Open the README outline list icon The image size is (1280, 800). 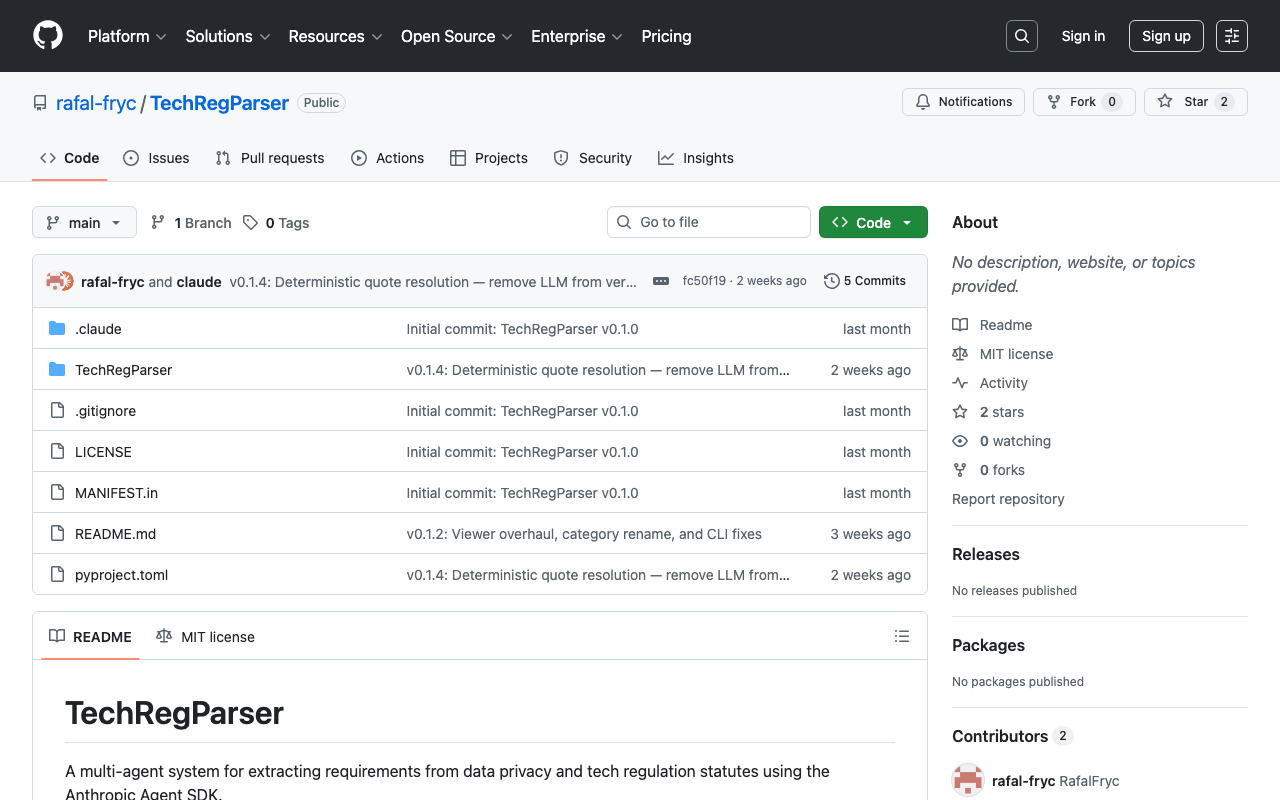902,637
